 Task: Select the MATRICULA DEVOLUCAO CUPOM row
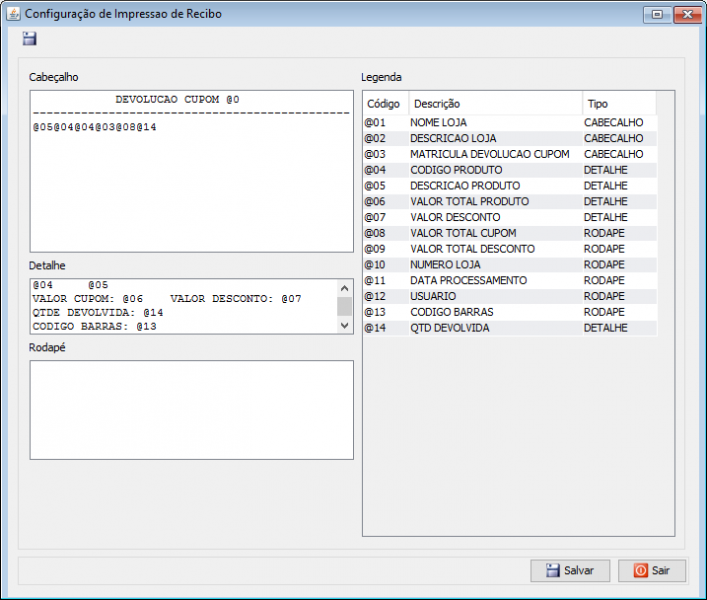pos(510,154)
